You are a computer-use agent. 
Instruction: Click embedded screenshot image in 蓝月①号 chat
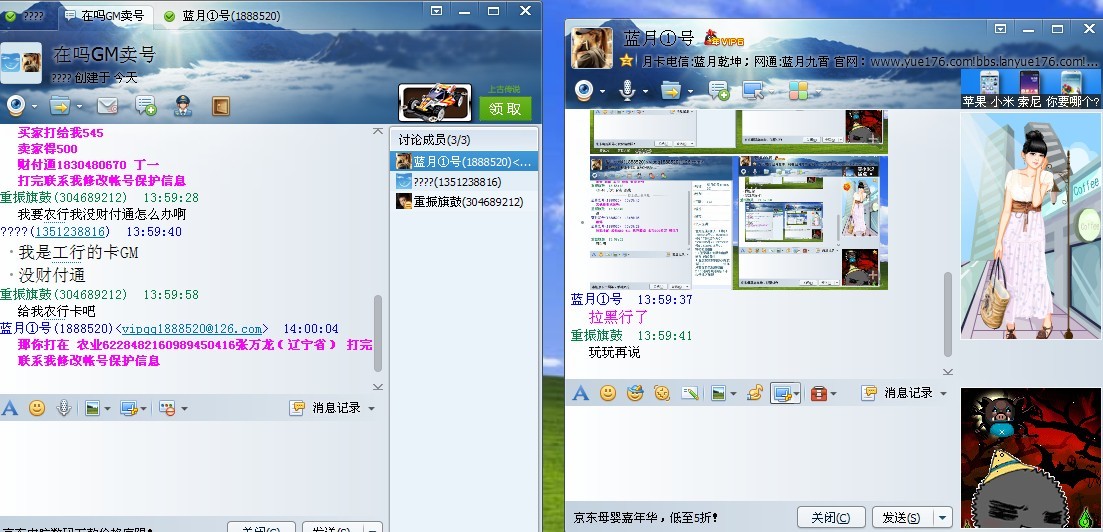739,222
